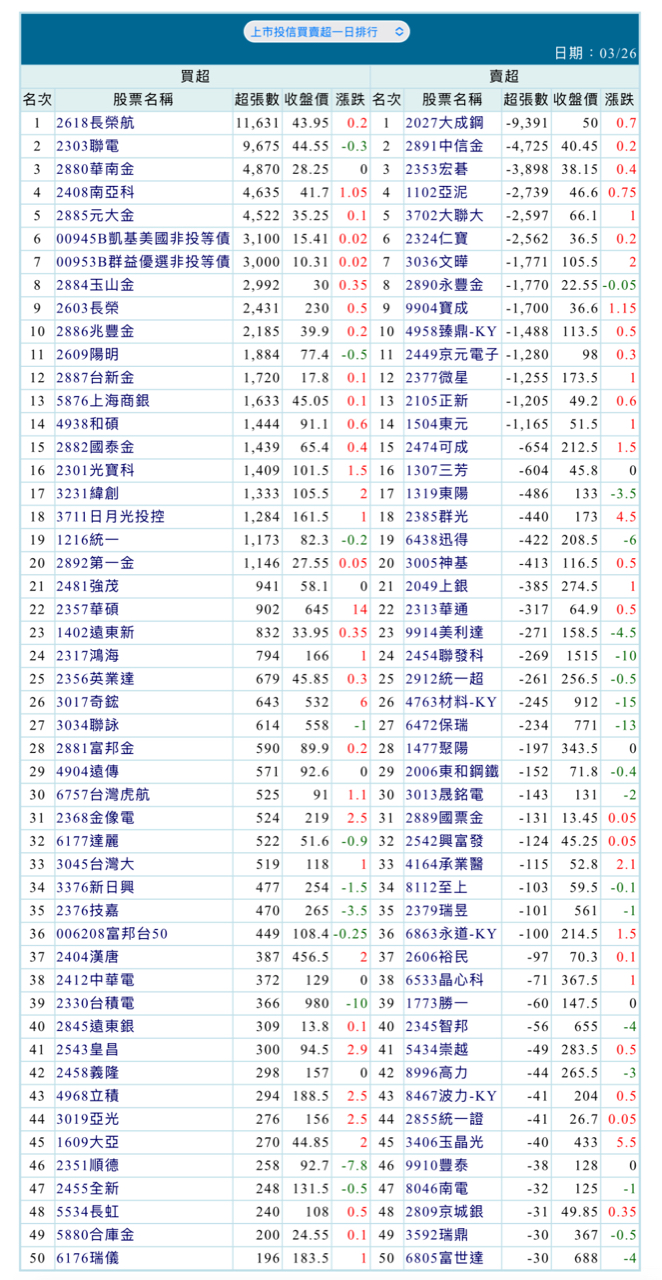This screenshot has width=662, height=1280.
Task: Open stock link 6176瑞儀
Action: pos(86,1258)
